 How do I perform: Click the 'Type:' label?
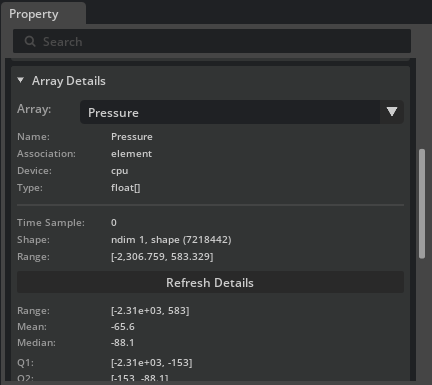click(x=30, y=188)
